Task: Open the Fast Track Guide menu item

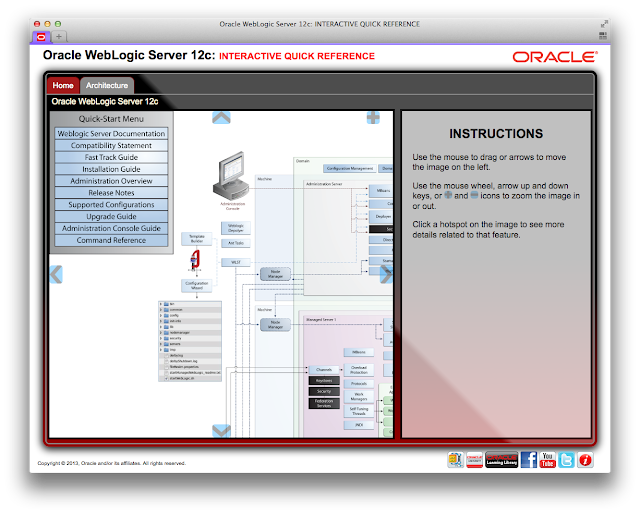Action: point(111,157)
